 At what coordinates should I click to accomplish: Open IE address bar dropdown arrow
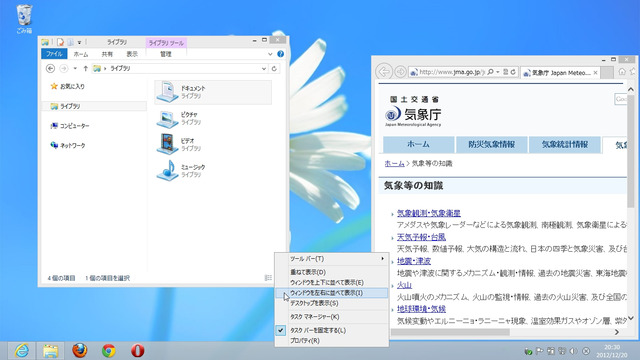point(498,72)
